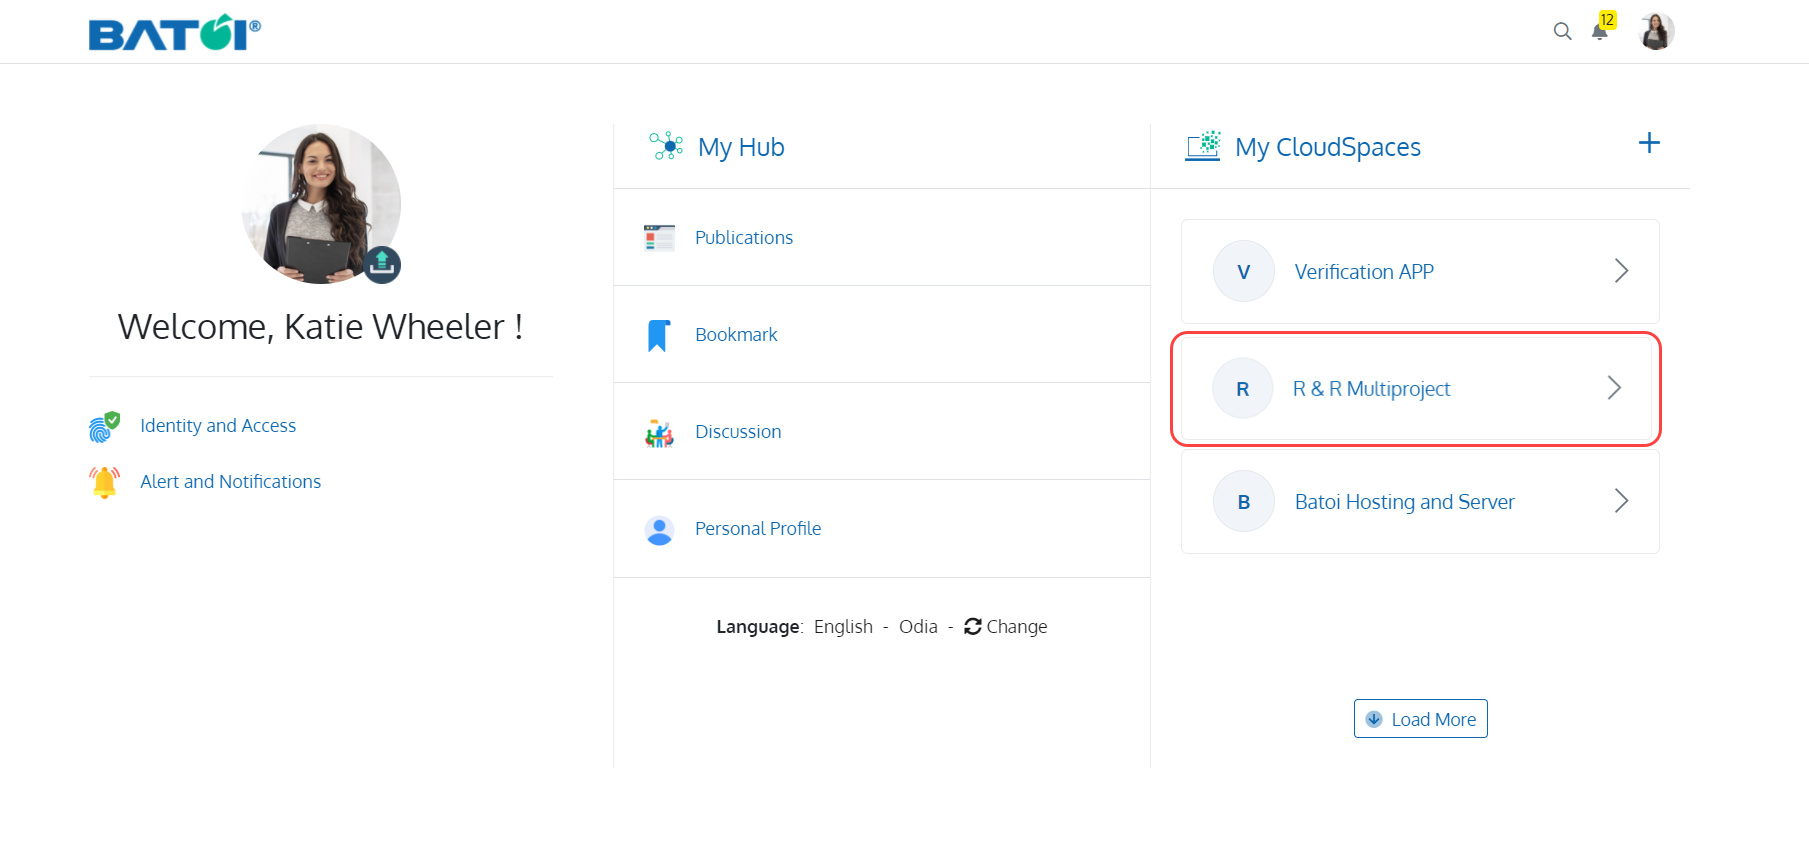
Task: Open the user avatar in header
Action: [1657, 31]
